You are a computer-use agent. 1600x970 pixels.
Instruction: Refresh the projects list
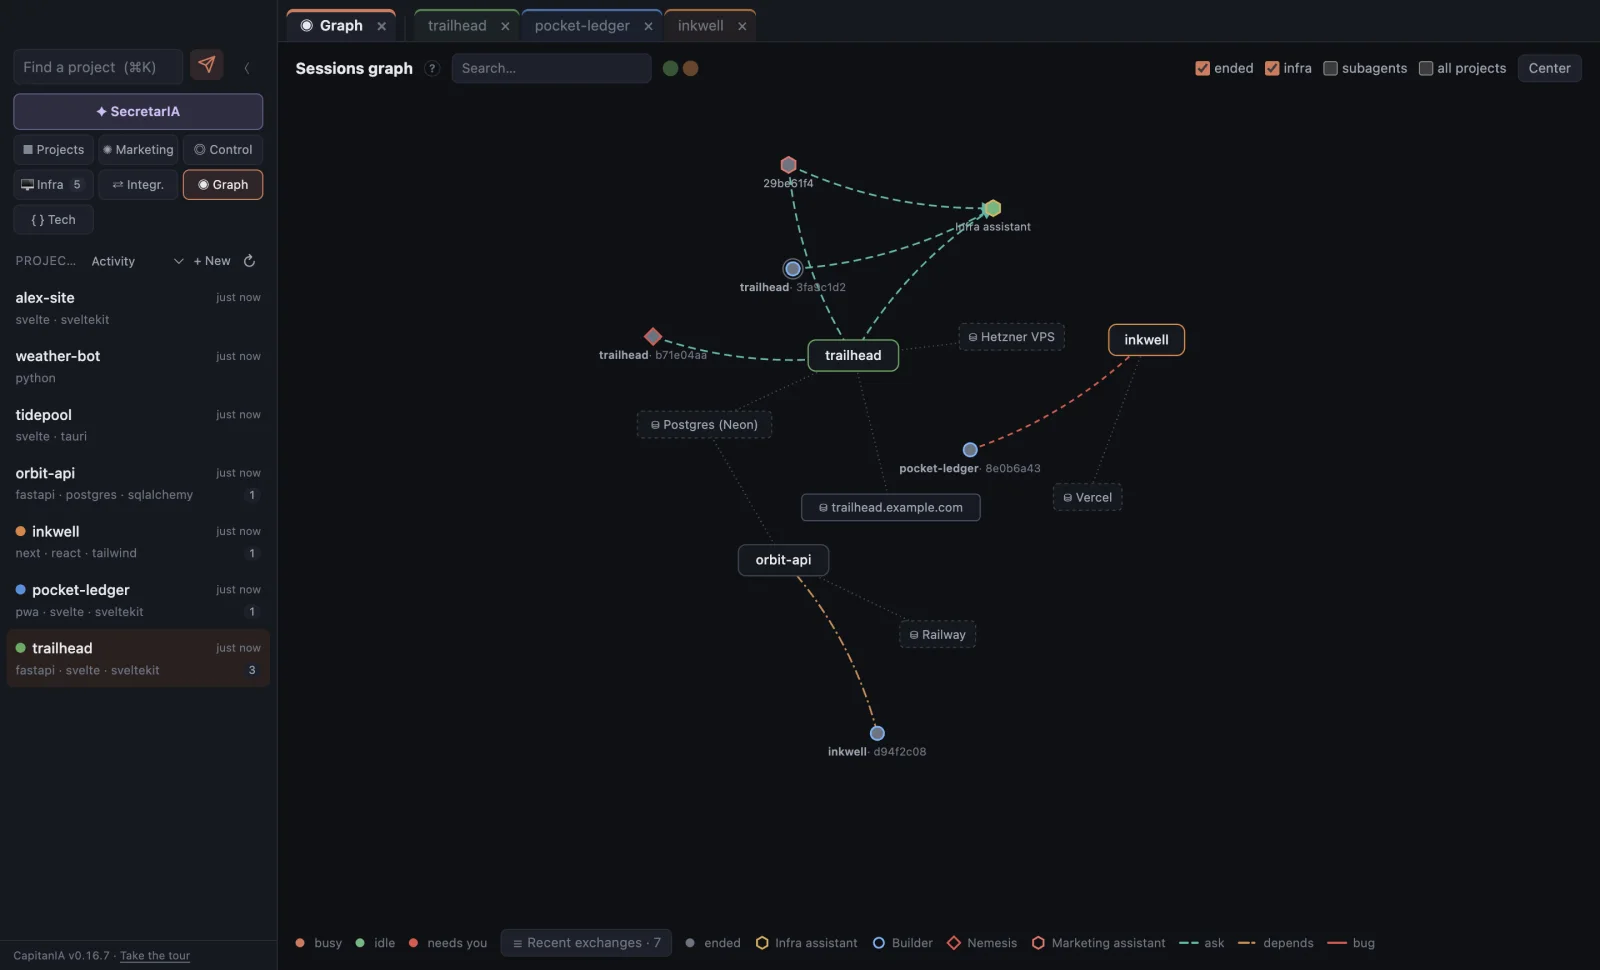(250, 261)
